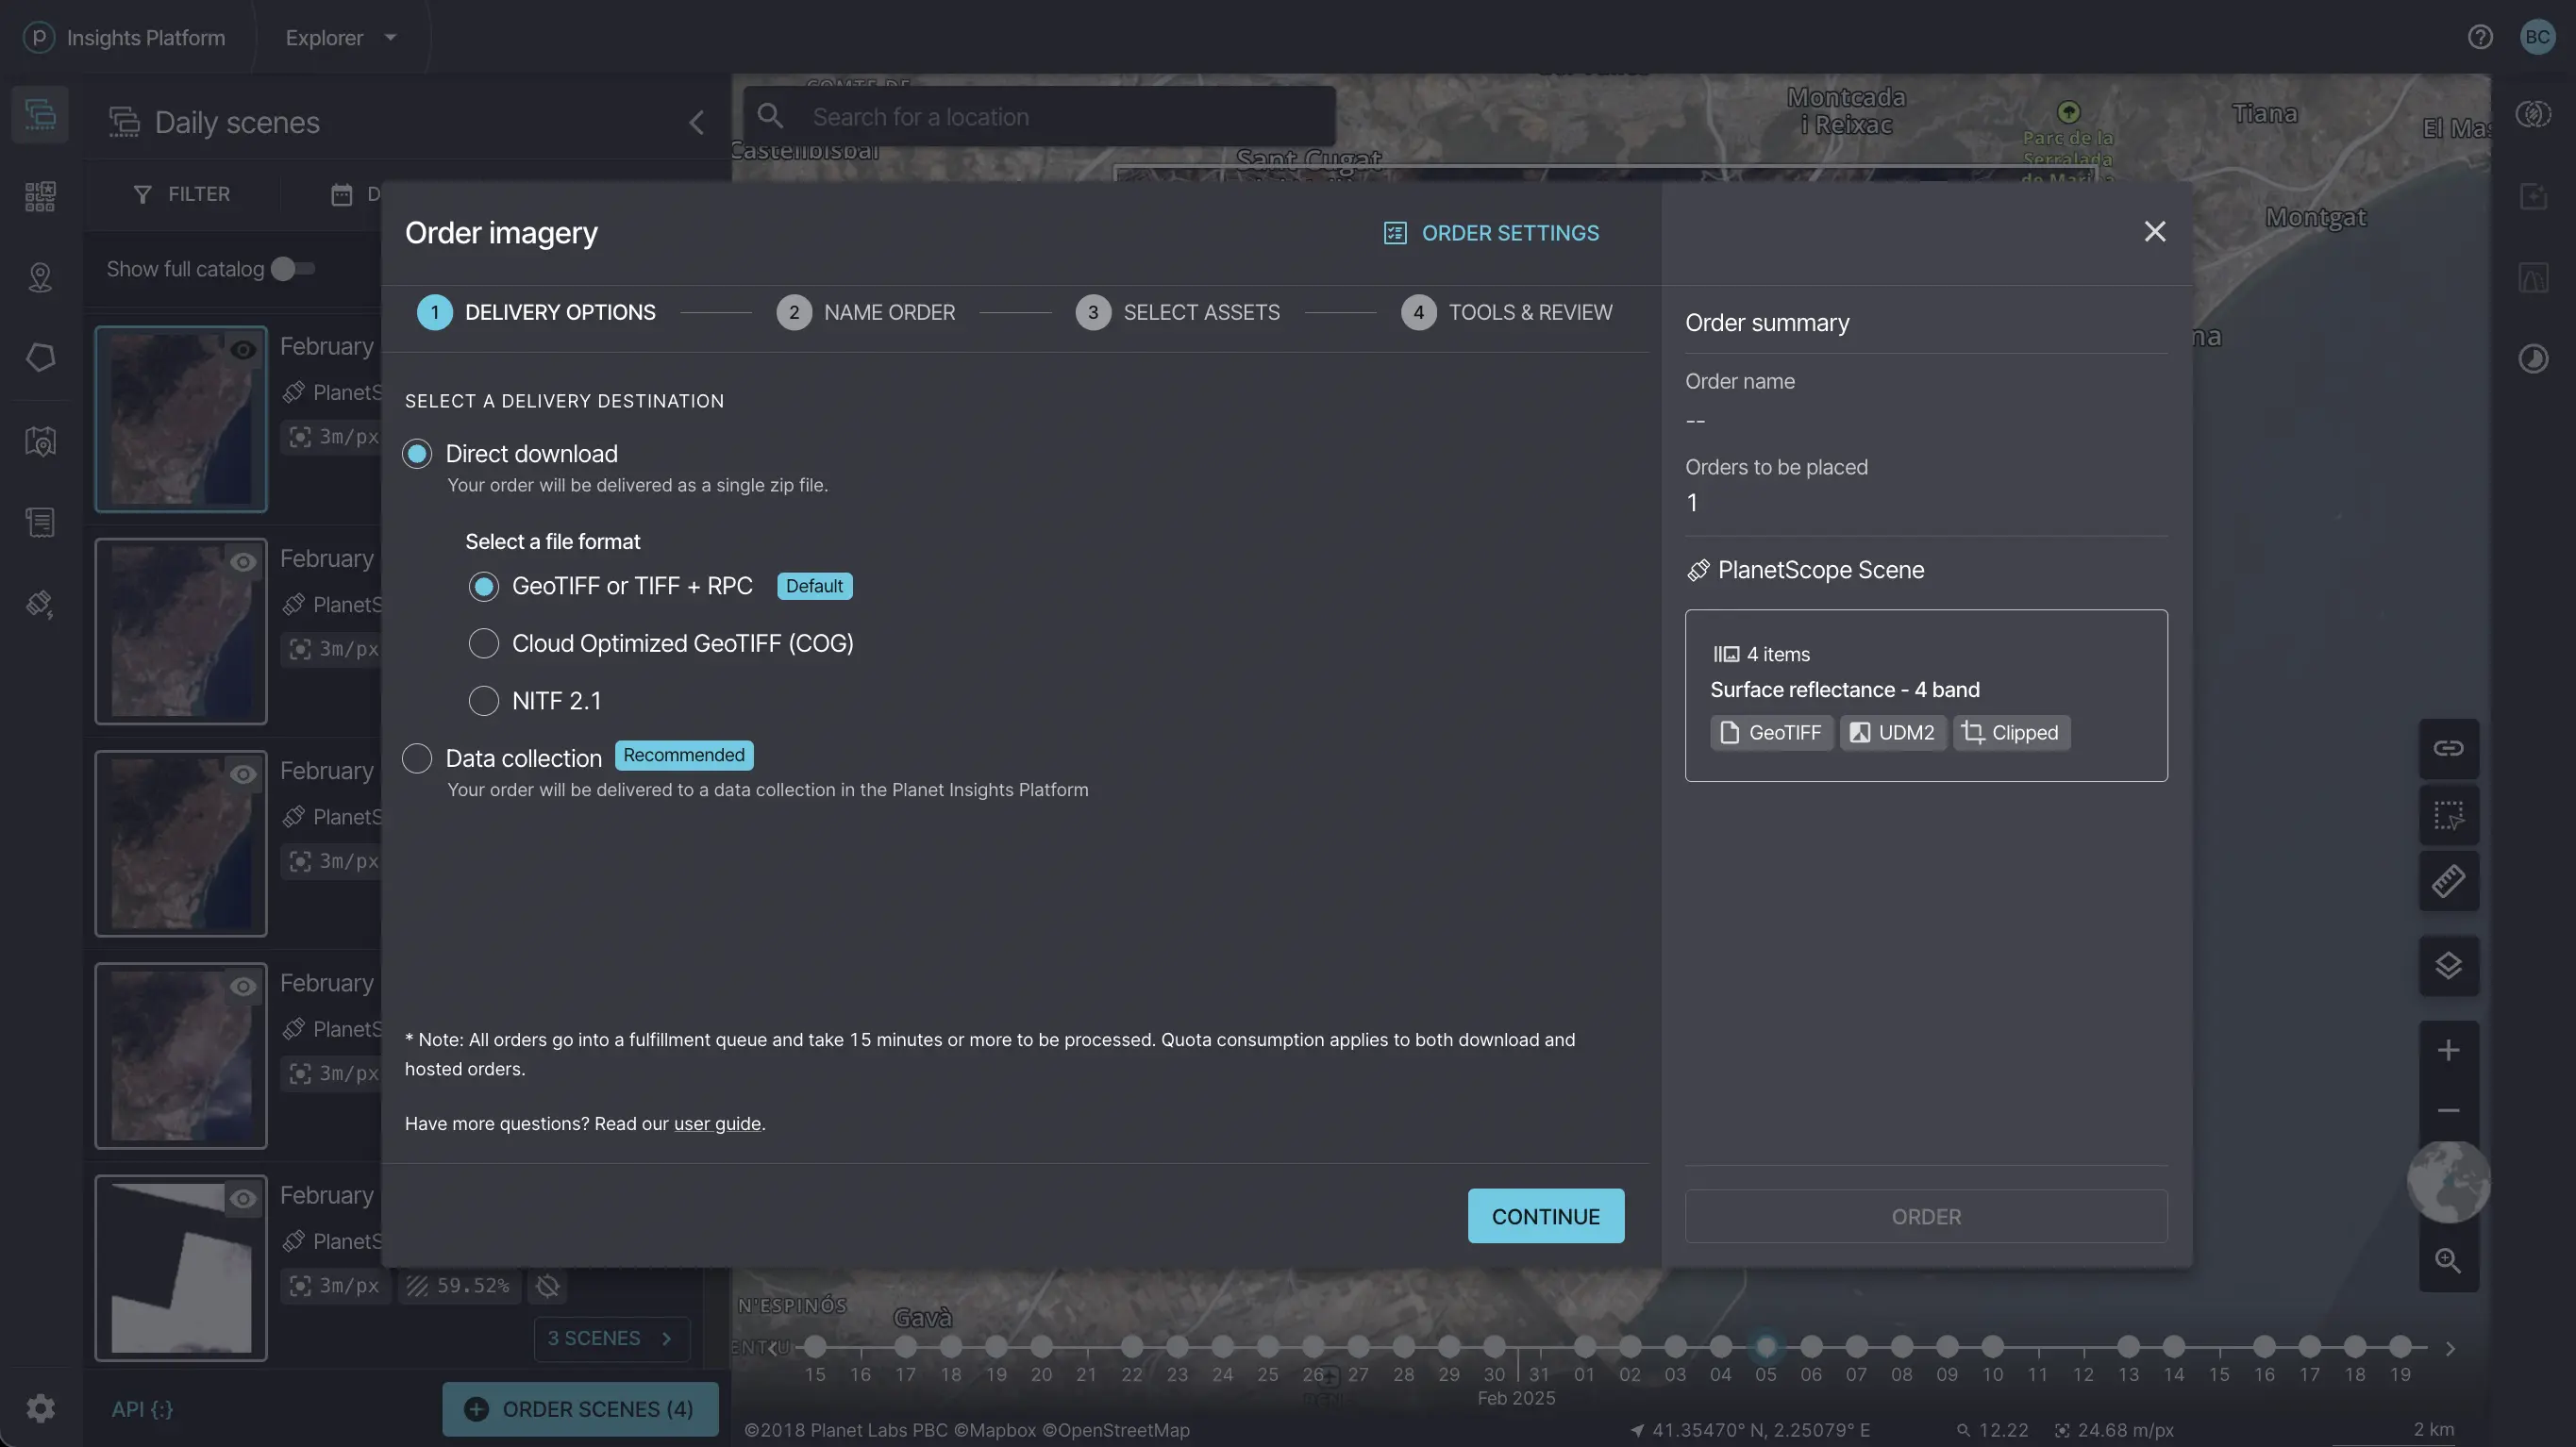Close the Order imagery dialog

click(2154, 232)
